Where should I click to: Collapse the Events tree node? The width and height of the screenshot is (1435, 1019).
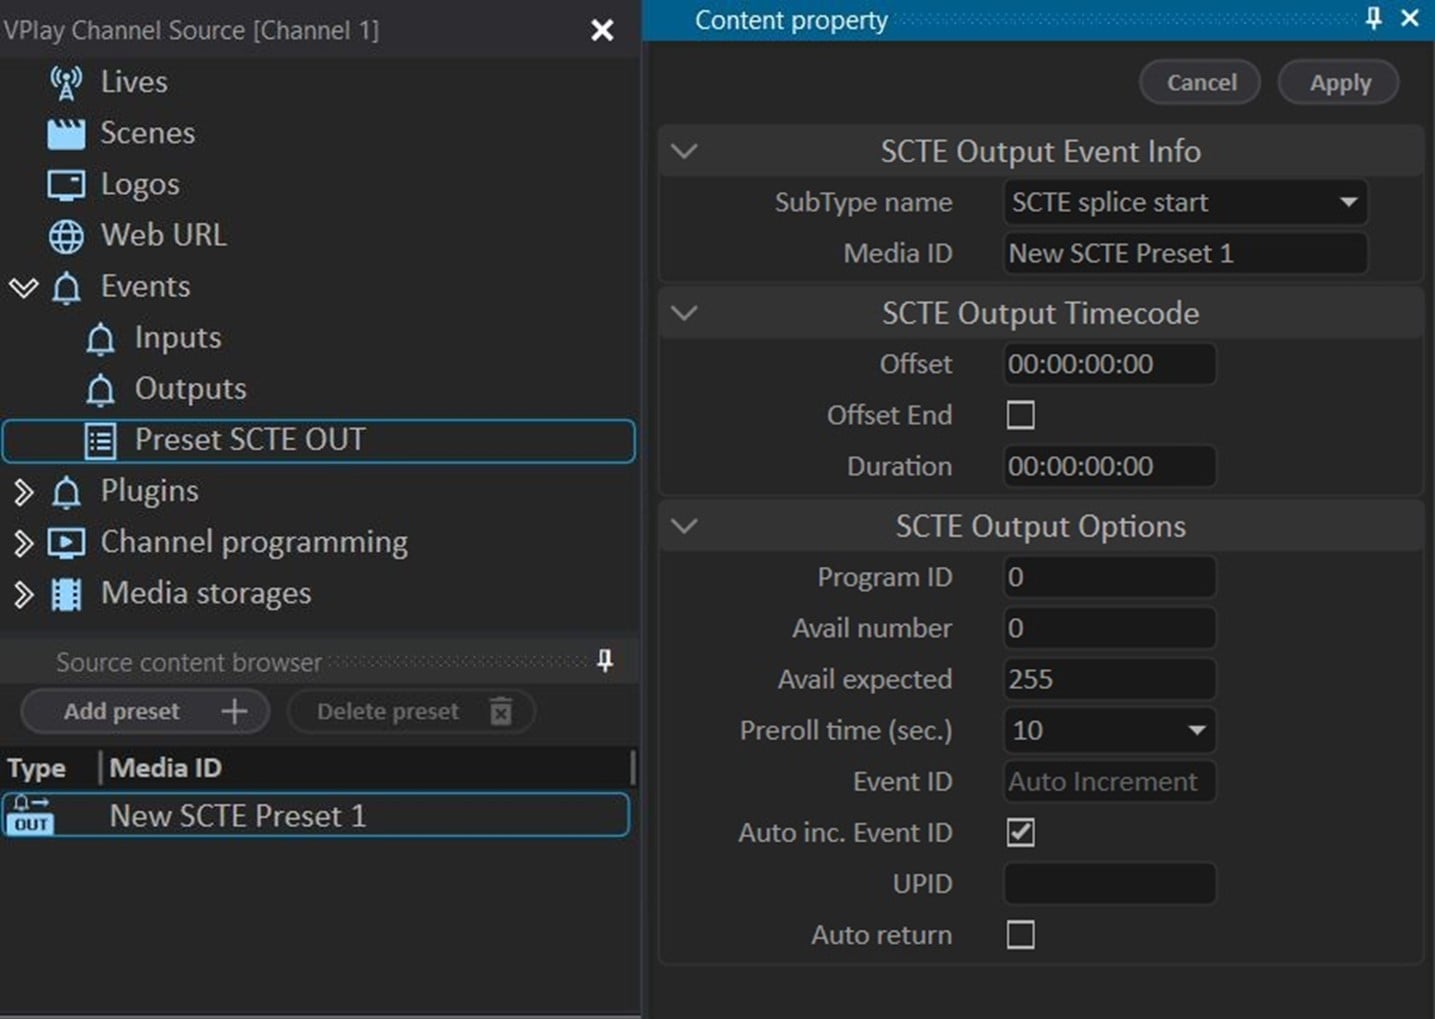[x=23, y=288]
